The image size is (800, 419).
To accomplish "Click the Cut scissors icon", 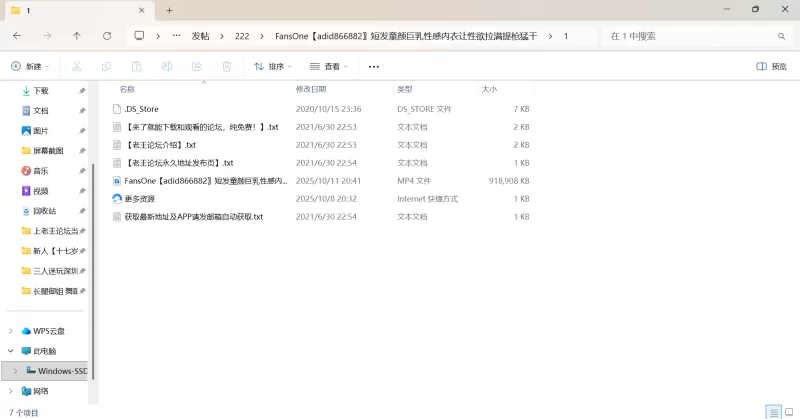I will (76, 66).
